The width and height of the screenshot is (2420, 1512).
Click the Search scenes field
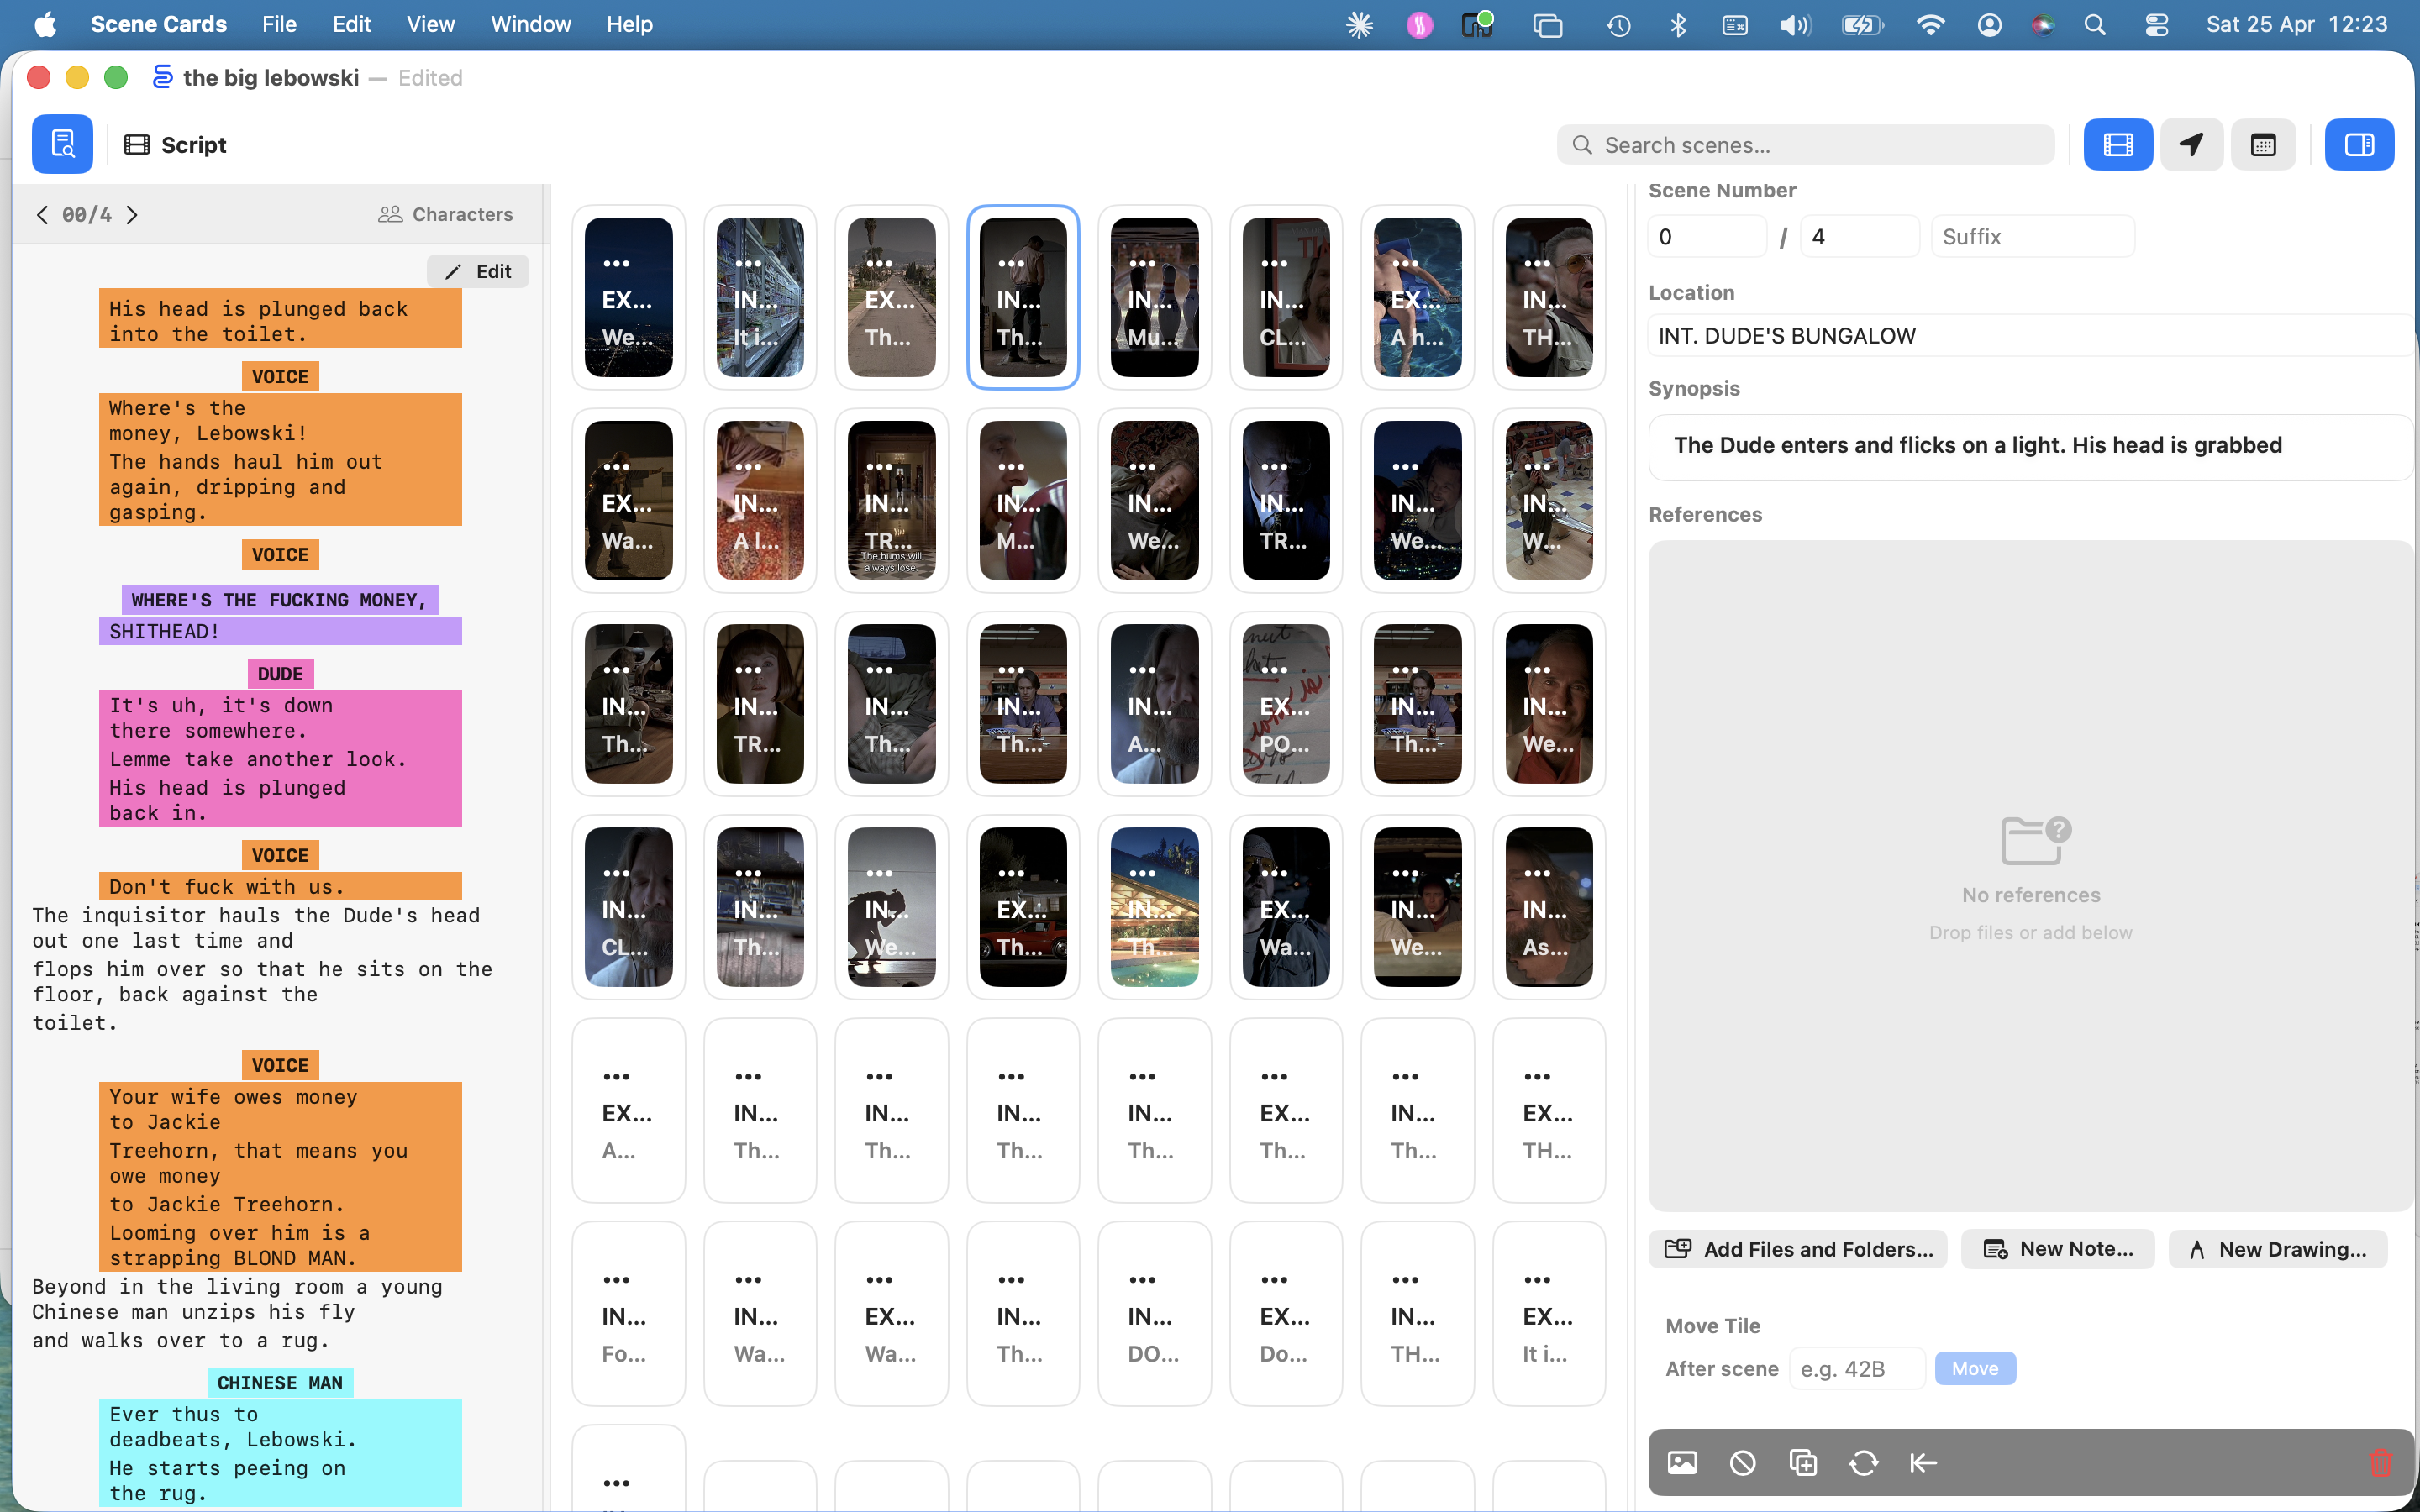[1806, 145]
